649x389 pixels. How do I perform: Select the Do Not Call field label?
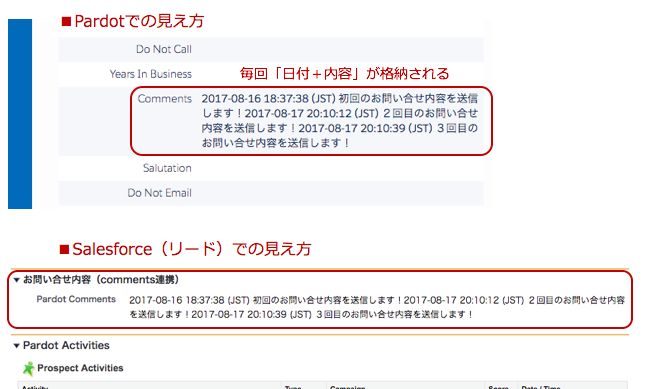pyautogui.click(x=164, y=49)
